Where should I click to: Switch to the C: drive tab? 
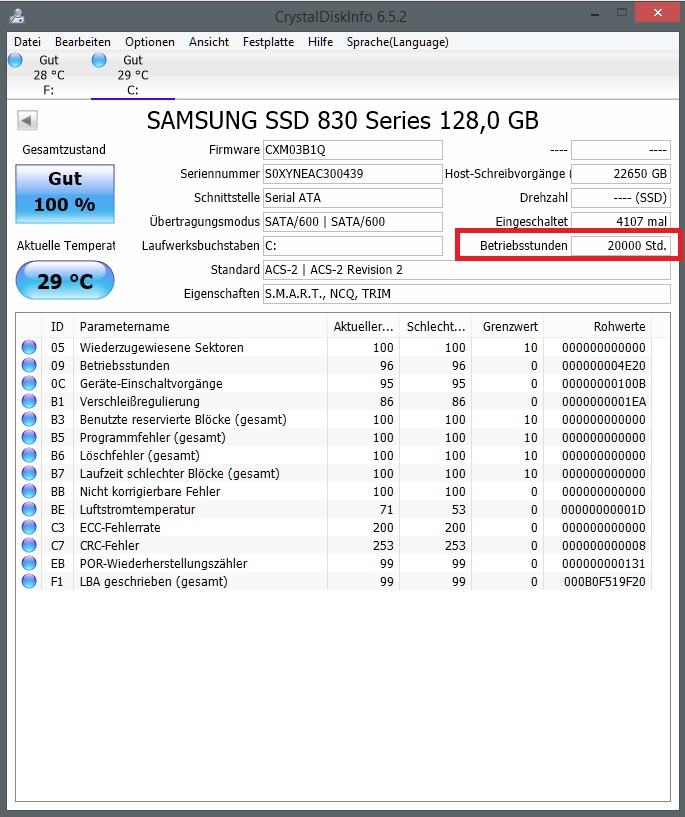coord(133,75)
